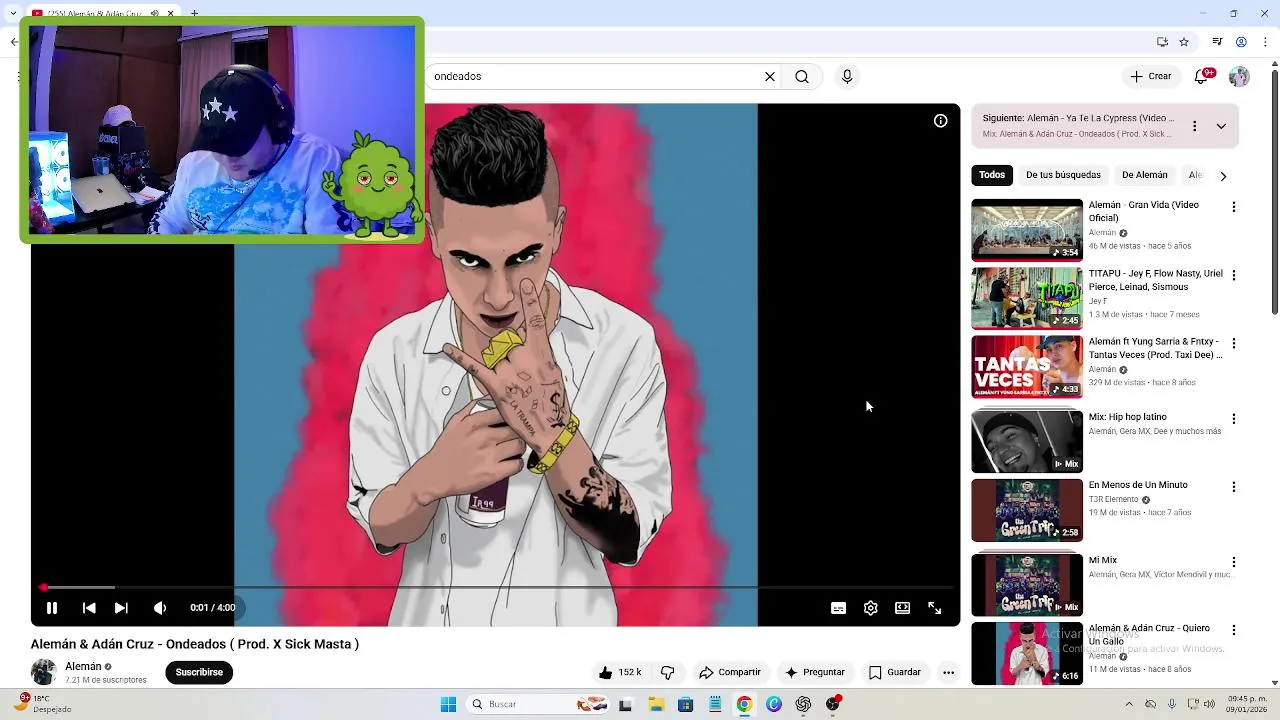Select the De Alemán chip
Screen dimensions: 1280x720
pos(1144,175)
